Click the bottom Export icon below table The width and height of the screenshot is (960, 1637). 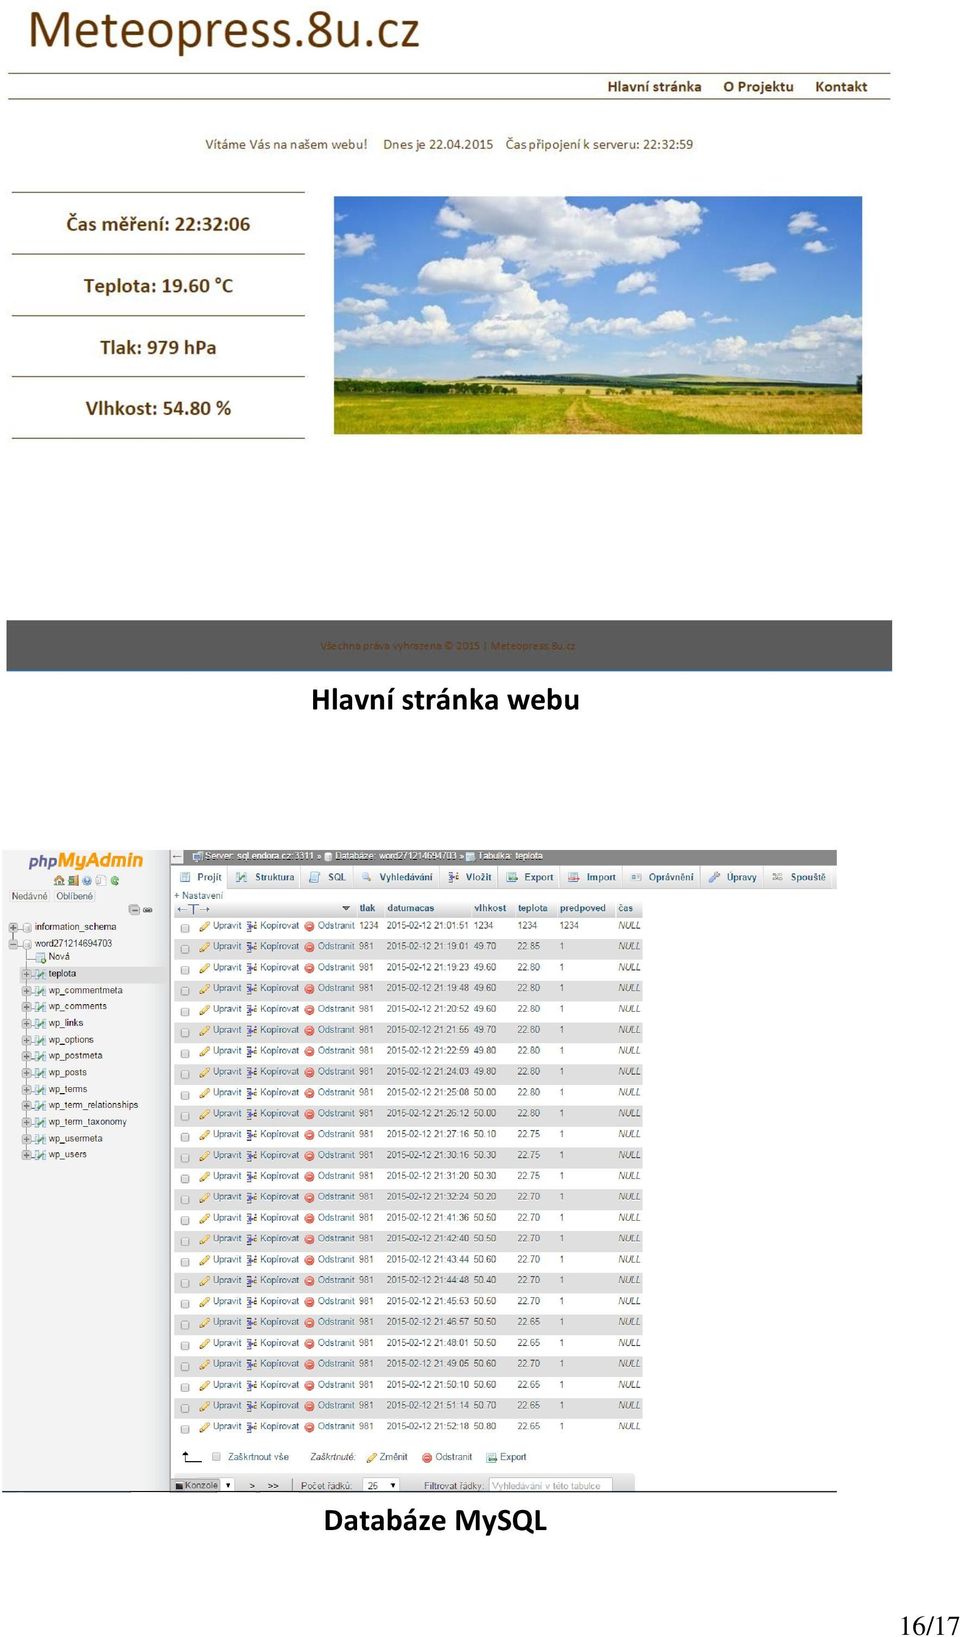[x=491, y=1458]
